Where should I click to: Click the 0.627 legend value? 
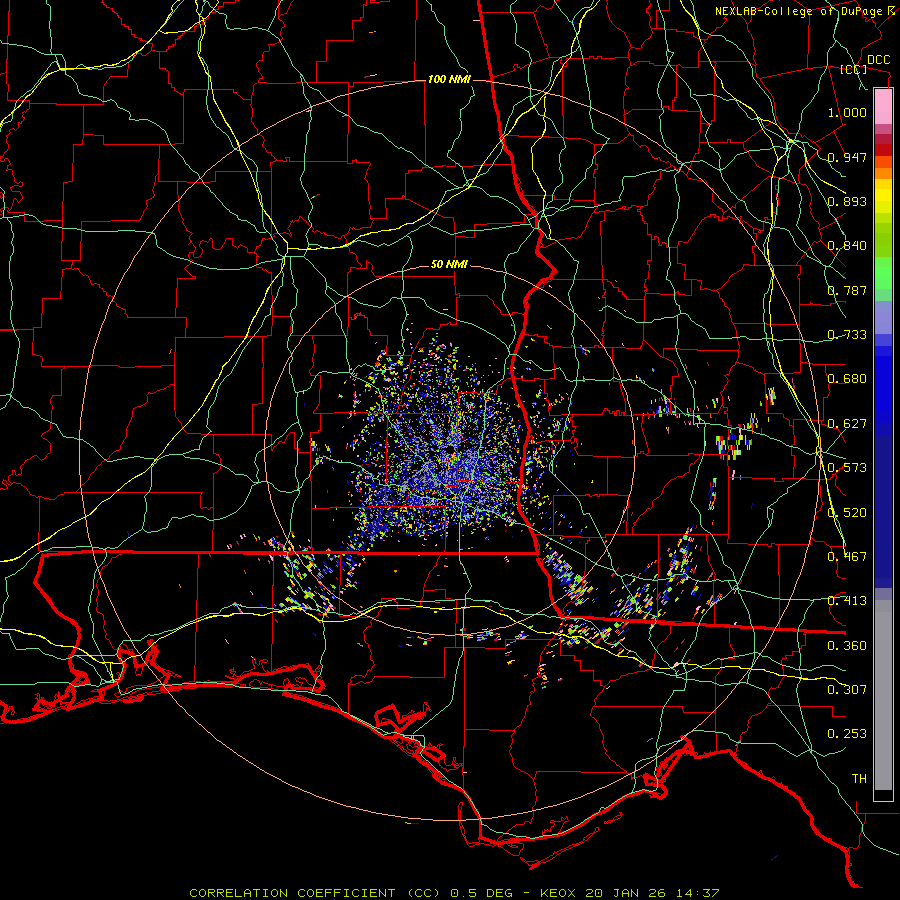pos(847,424)
